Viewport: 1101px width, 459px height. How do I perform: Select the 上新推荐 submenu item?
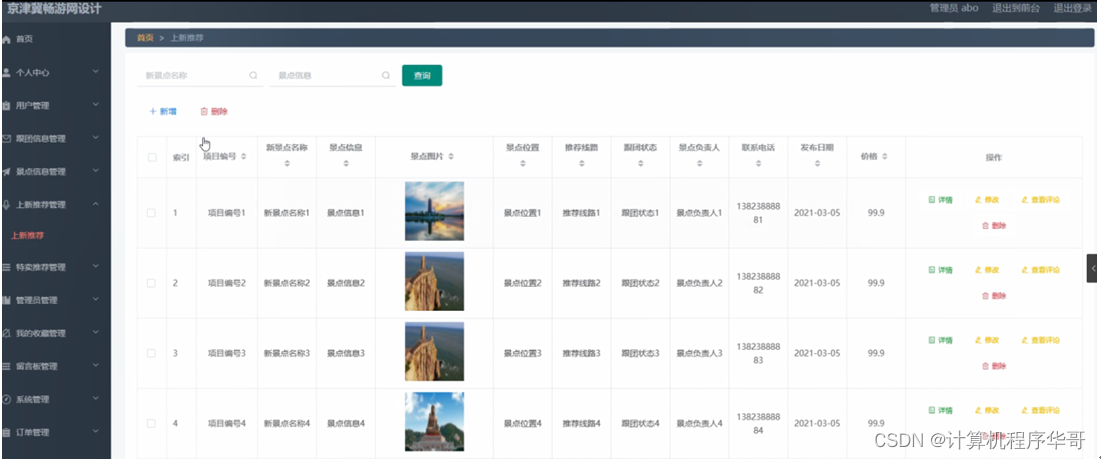point(28,236)
